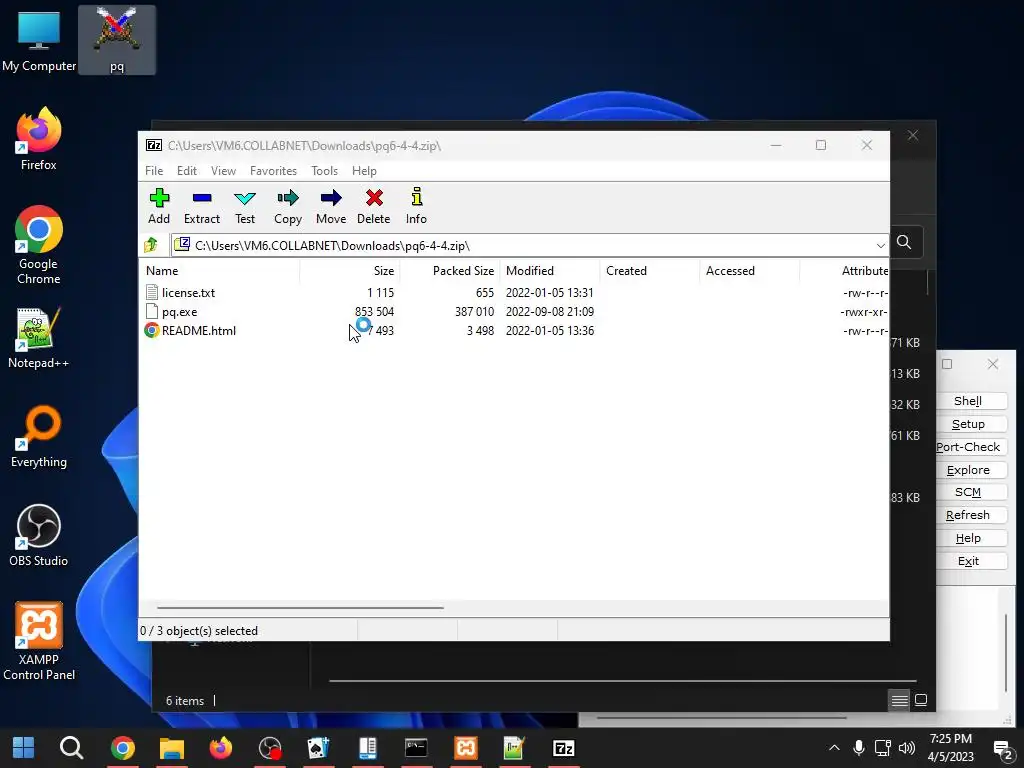The height and width of the screenshot is (768, 1024).
Task: Click the microphone tray icon
Action: pyautogui.click(x=859, y=748)
